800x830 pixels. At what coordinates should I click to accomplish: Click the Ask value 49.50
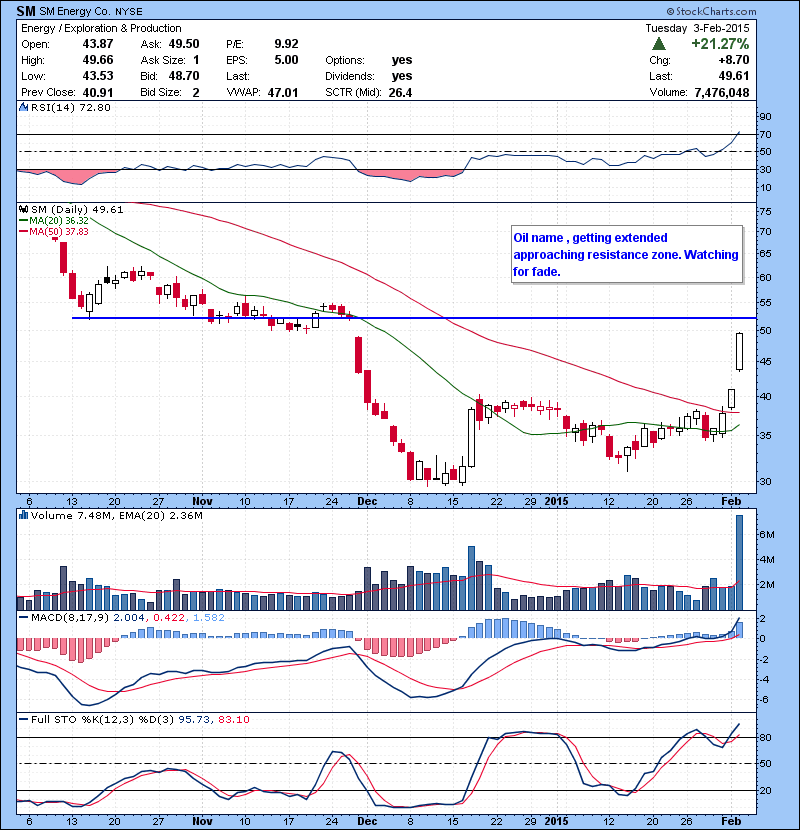coord(184,44)
